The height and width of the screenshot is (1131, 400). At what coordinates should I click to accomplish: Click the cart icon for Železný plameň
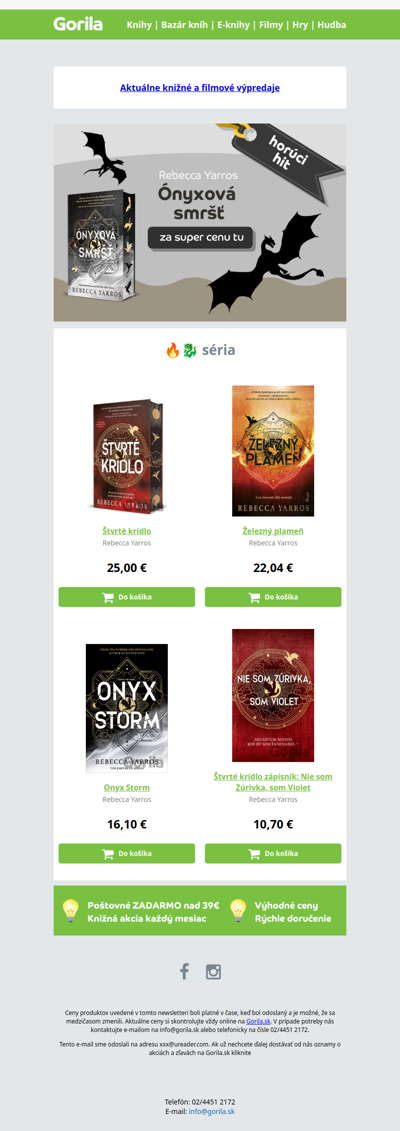tap(254, 597)
